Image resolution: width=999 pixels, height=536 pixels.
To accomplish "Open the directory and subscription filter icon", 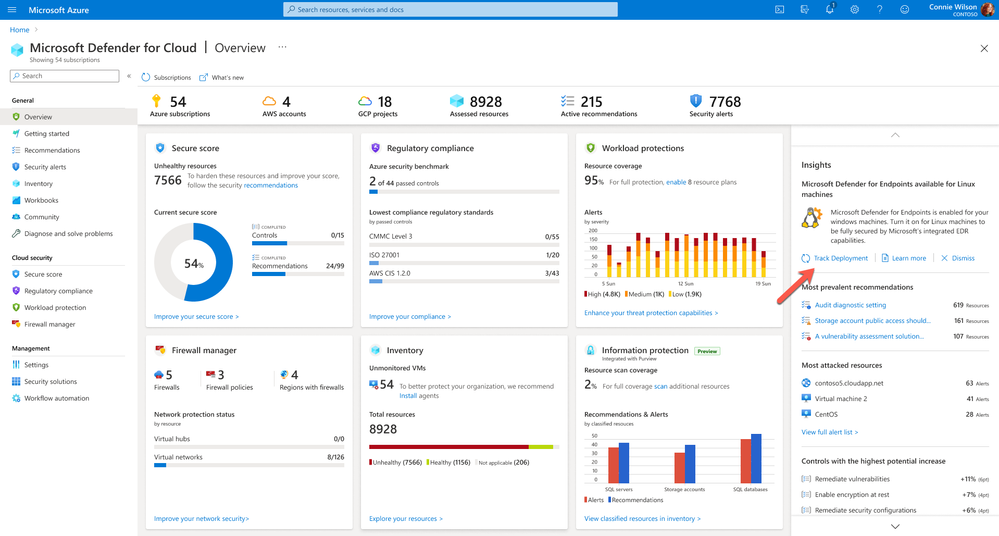I will tap(805, 10).
